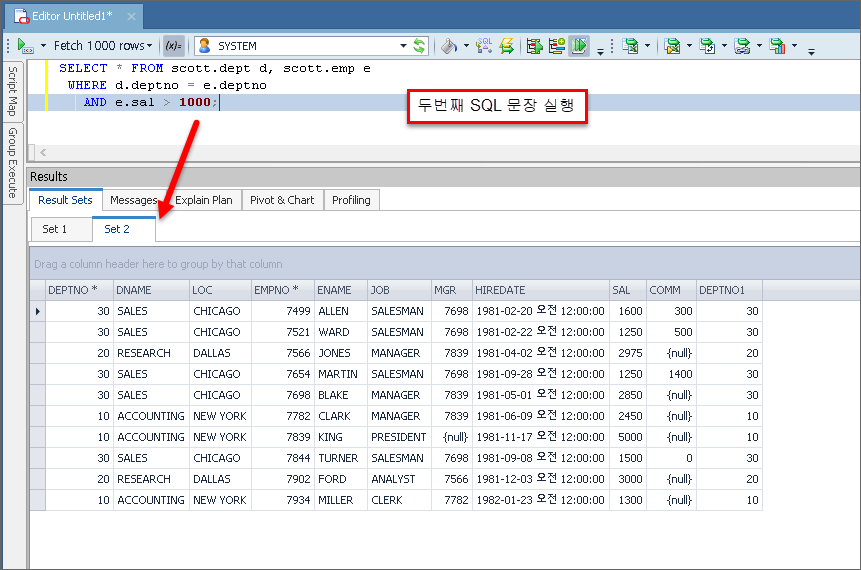Open dropdown beside grid copy icon

click(x=724, y=46)
